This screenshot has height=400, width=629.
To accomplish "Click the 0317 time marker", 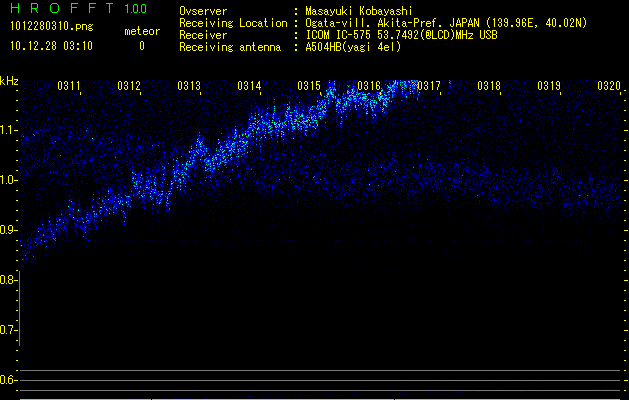I will pos(429,86).
